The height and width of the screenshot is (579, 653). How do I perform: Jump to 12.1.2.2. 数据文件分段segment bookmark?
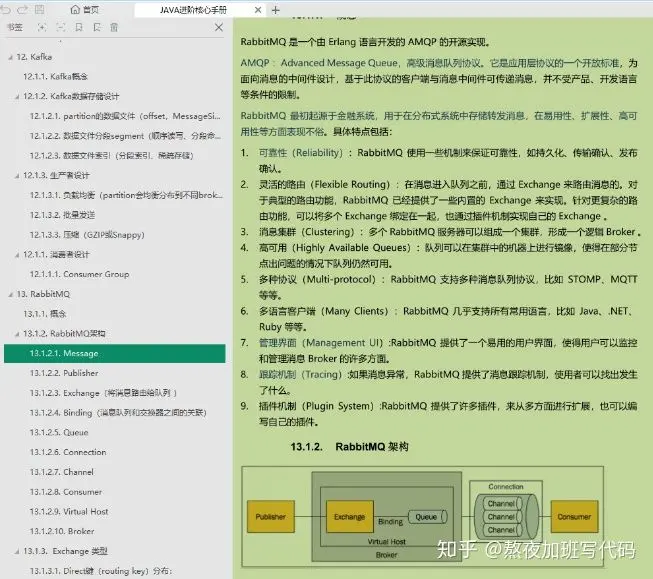[x=125, y=136]
